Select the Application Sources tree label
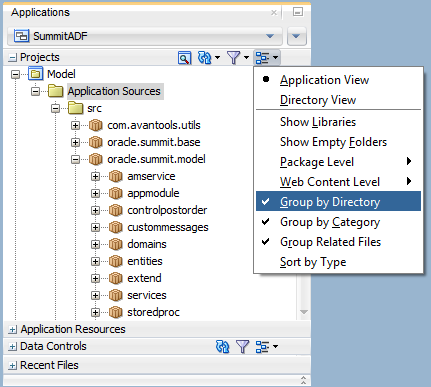The width and height of the screenshot is (431, 387). tap(114, 91)
